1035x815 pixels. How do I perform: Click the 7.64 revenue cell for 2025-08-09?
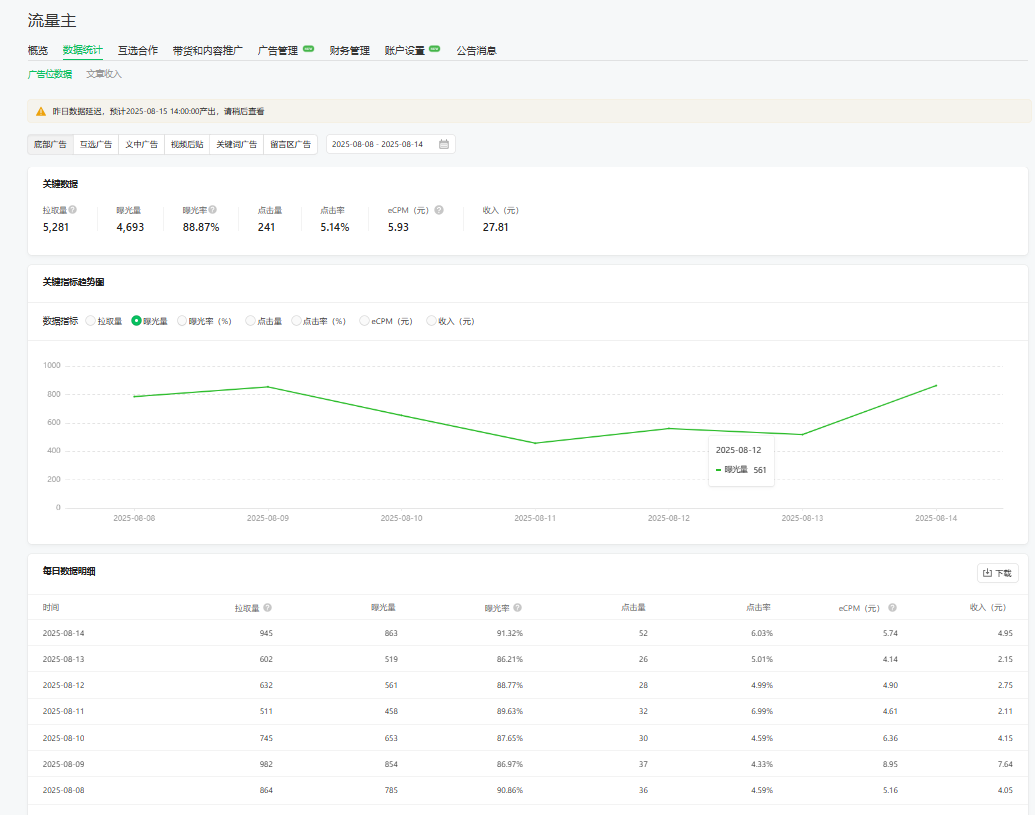point(1005,764)
